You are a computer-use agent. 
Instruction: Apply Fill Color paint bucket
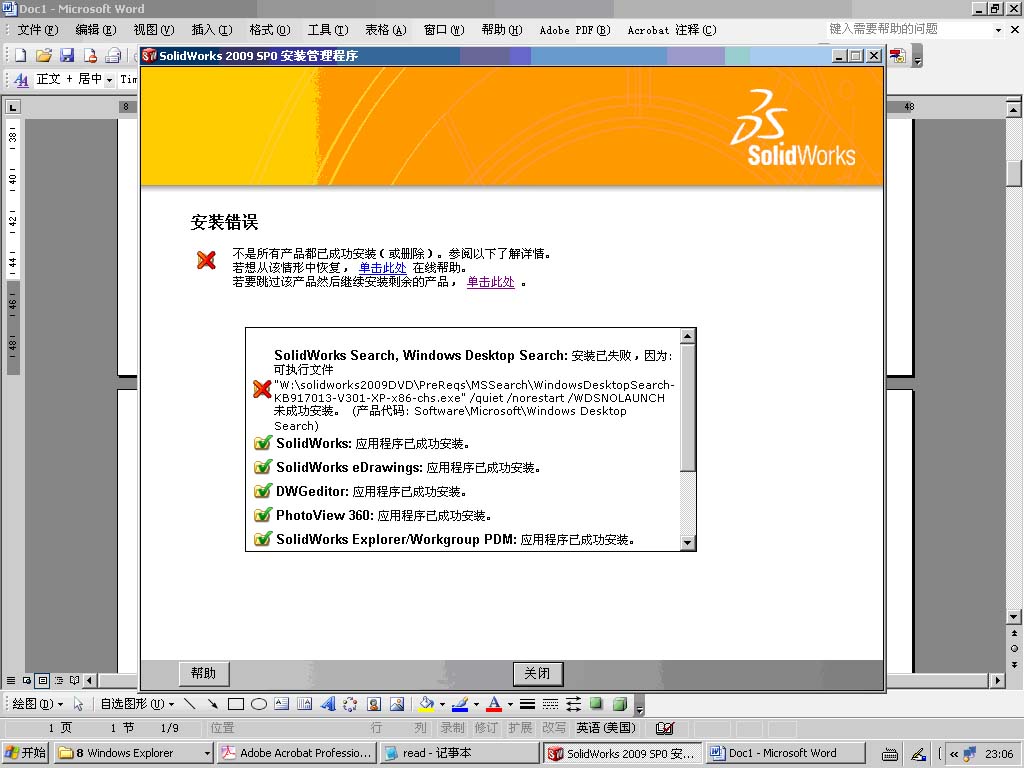click(426, 704)
